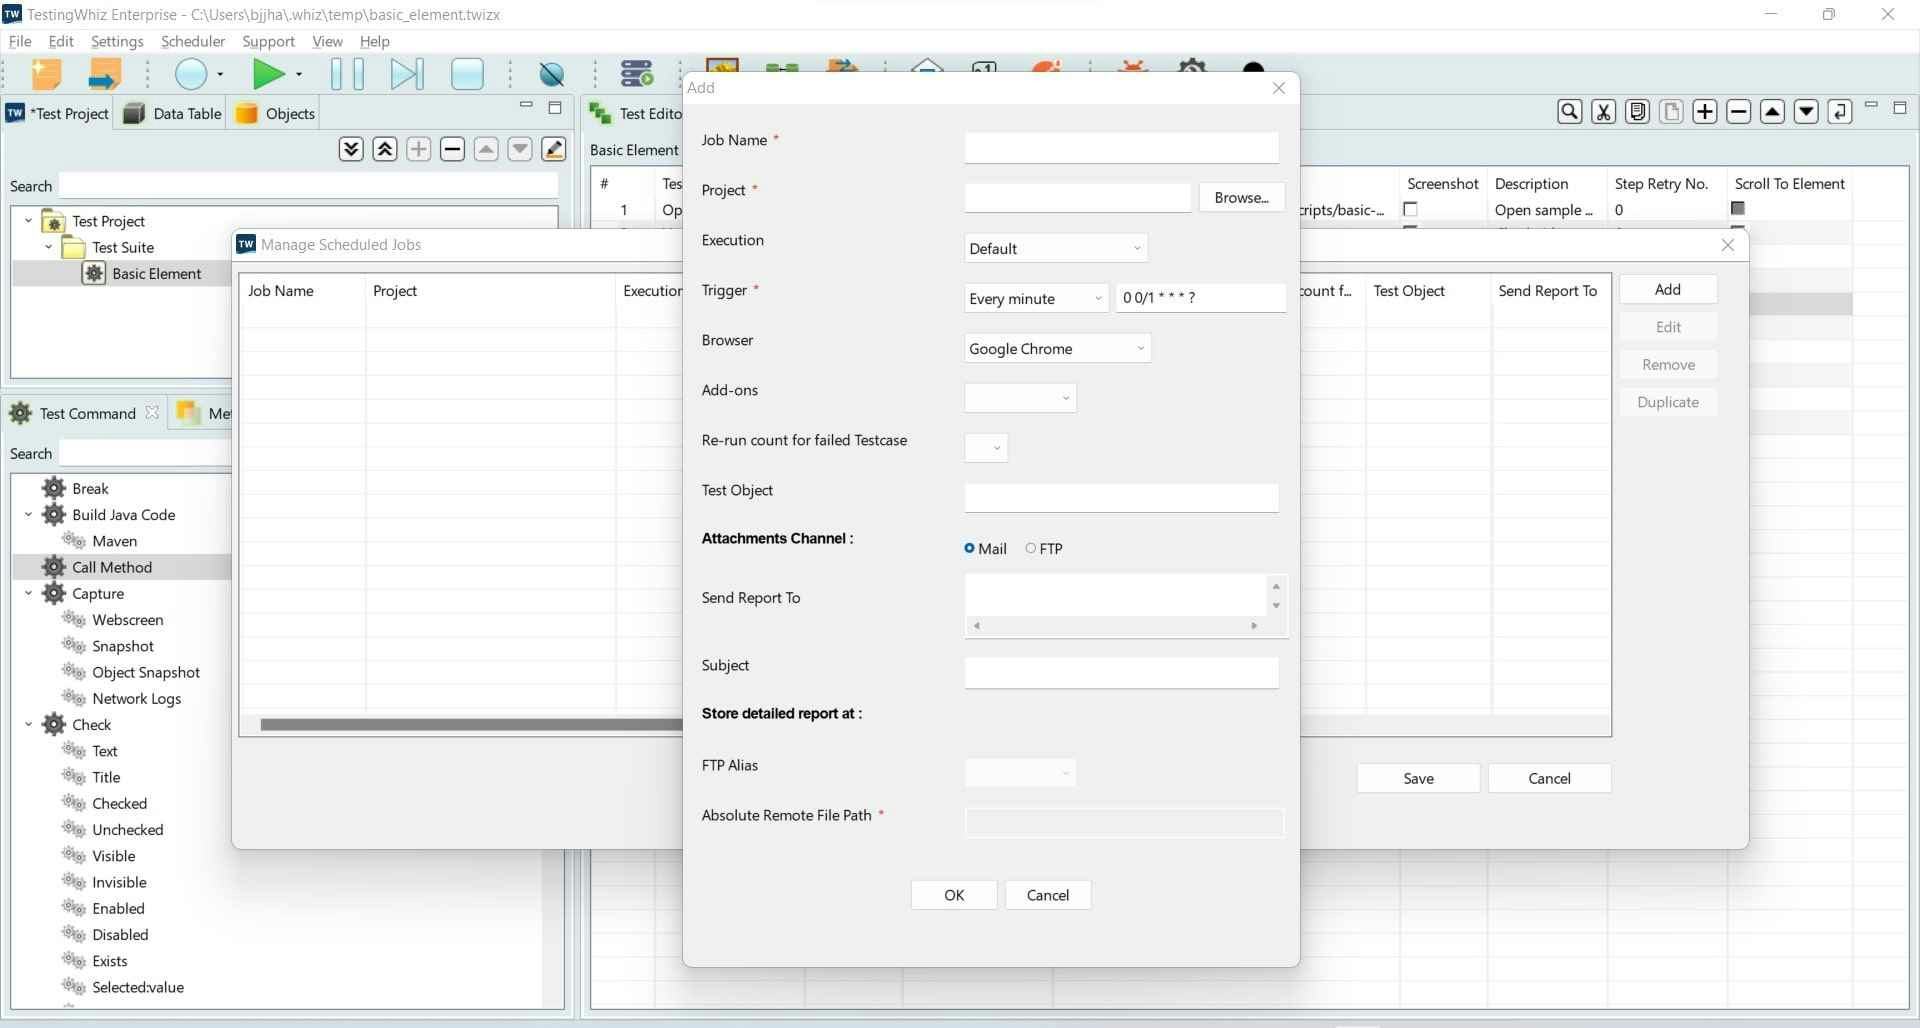Open Re-run count for failed Testcase dropdown

click(x=986, y=448)
